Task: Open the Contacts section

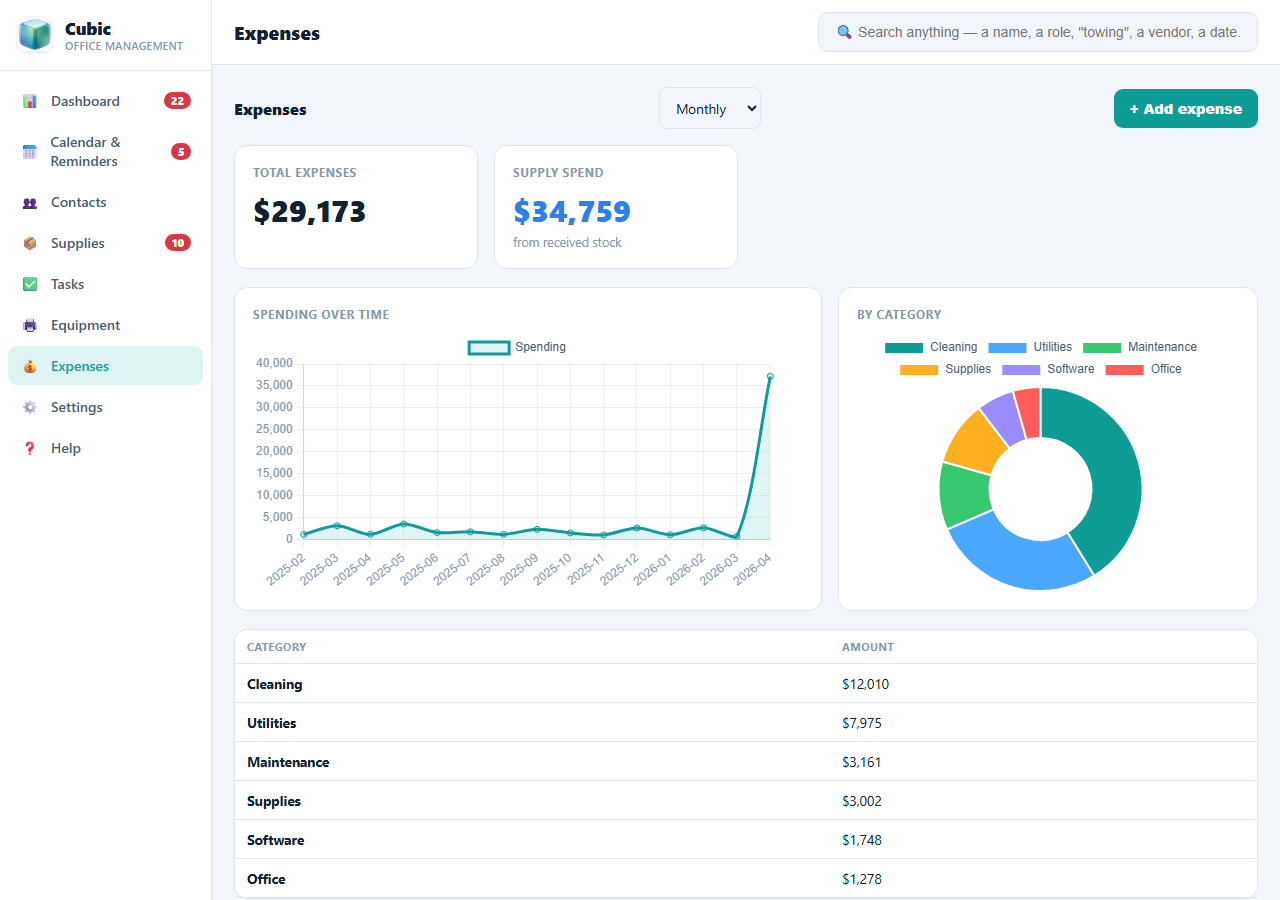Action: coord(105,202)
